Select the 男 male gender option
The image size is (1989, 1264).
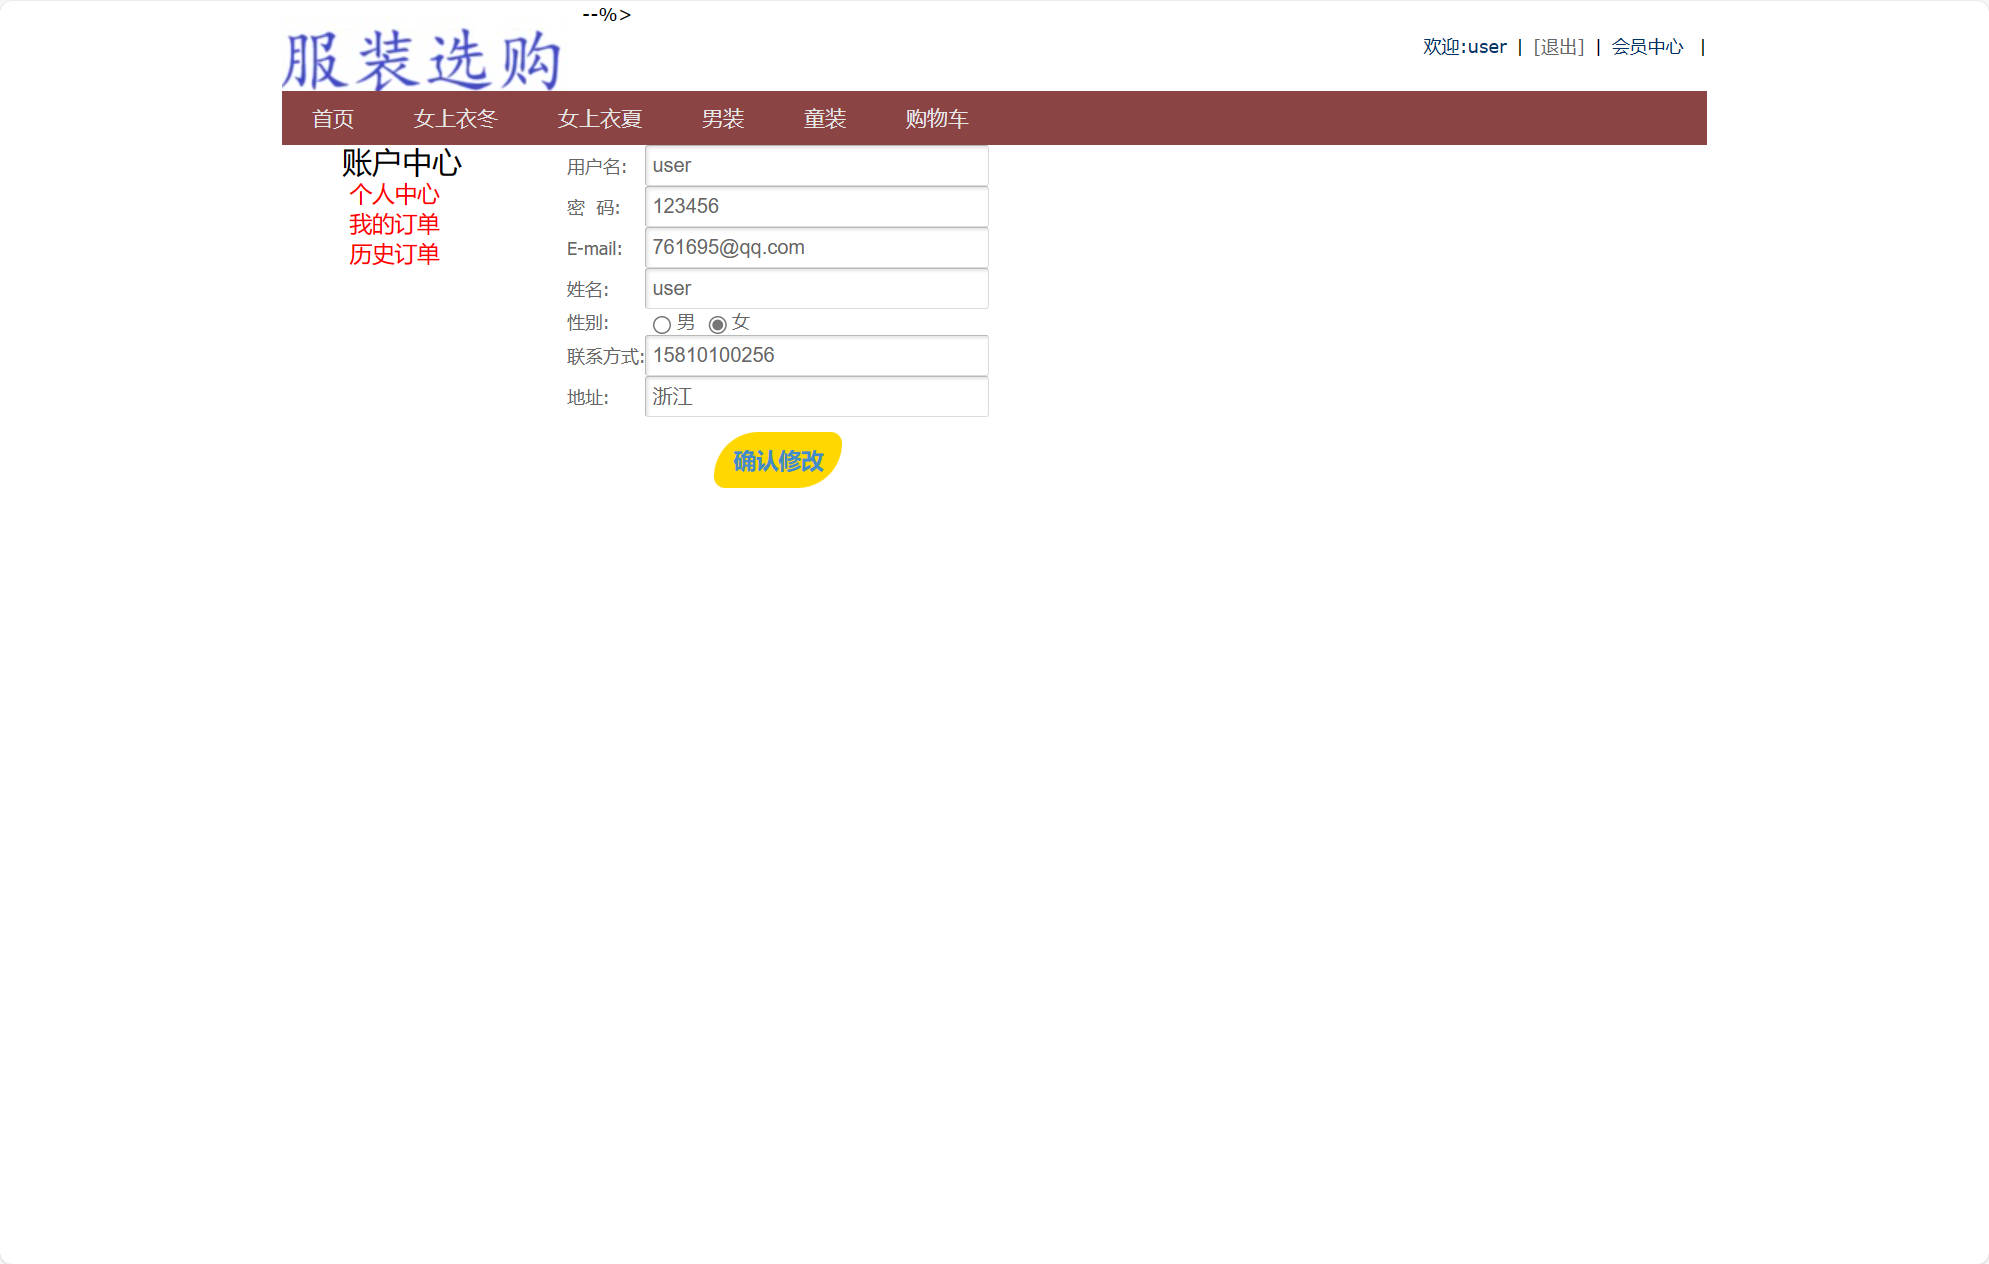coord(662,324)
